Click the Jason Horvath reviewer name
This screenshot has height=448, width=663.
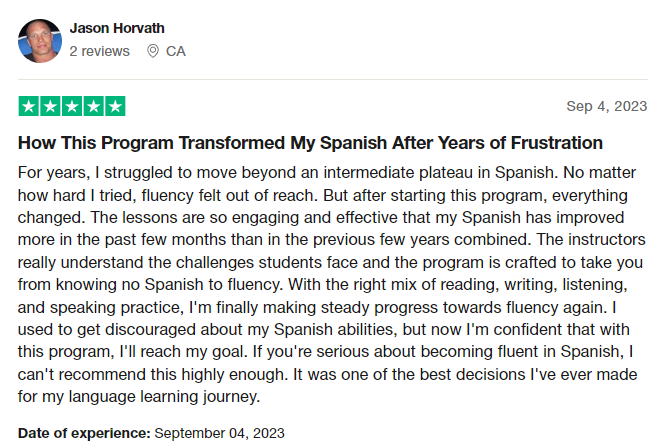coord(117,28)
